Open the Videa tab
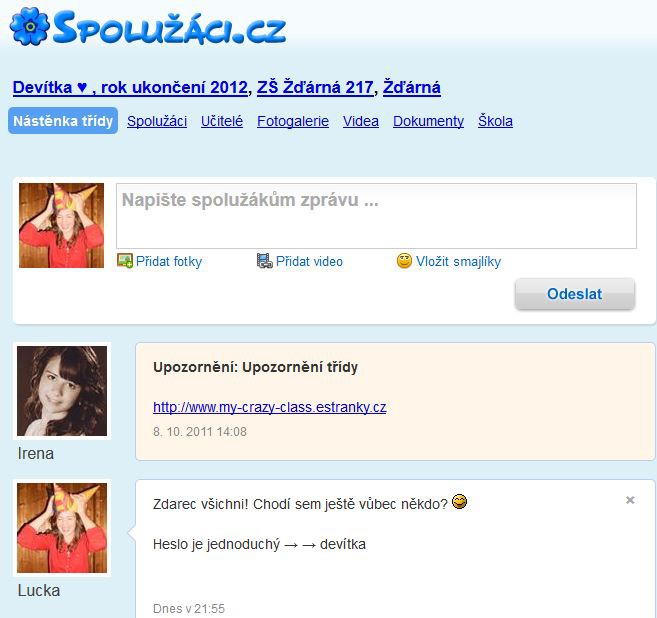The height and width of the screenshot is (618, 657). coord(361,121)
